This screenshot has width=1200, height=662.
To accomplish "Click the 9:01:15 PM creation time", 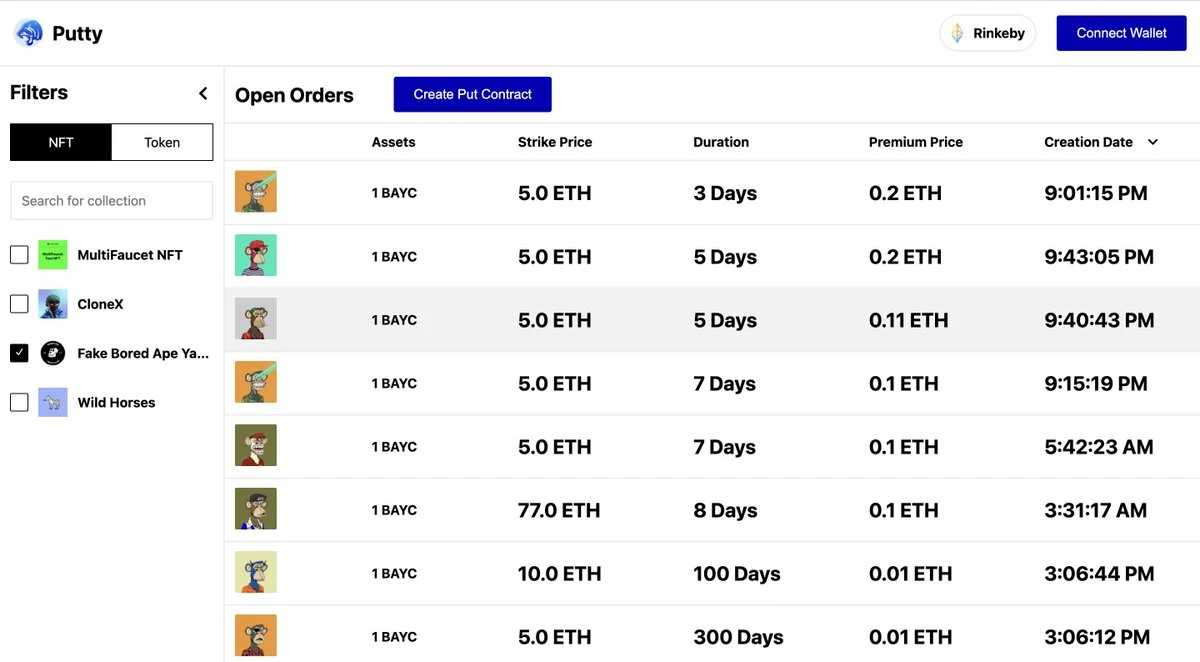I will 1096,193.
